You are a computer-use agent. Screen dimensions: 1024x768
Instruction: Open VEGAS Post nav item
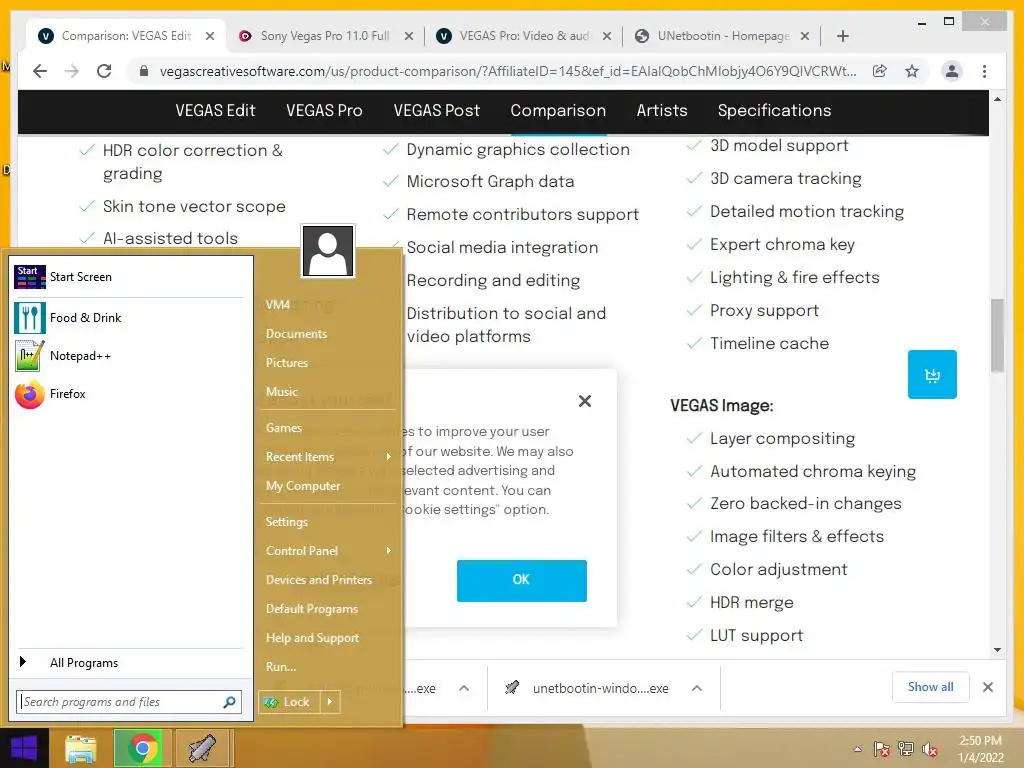click(x=436, y=110)
